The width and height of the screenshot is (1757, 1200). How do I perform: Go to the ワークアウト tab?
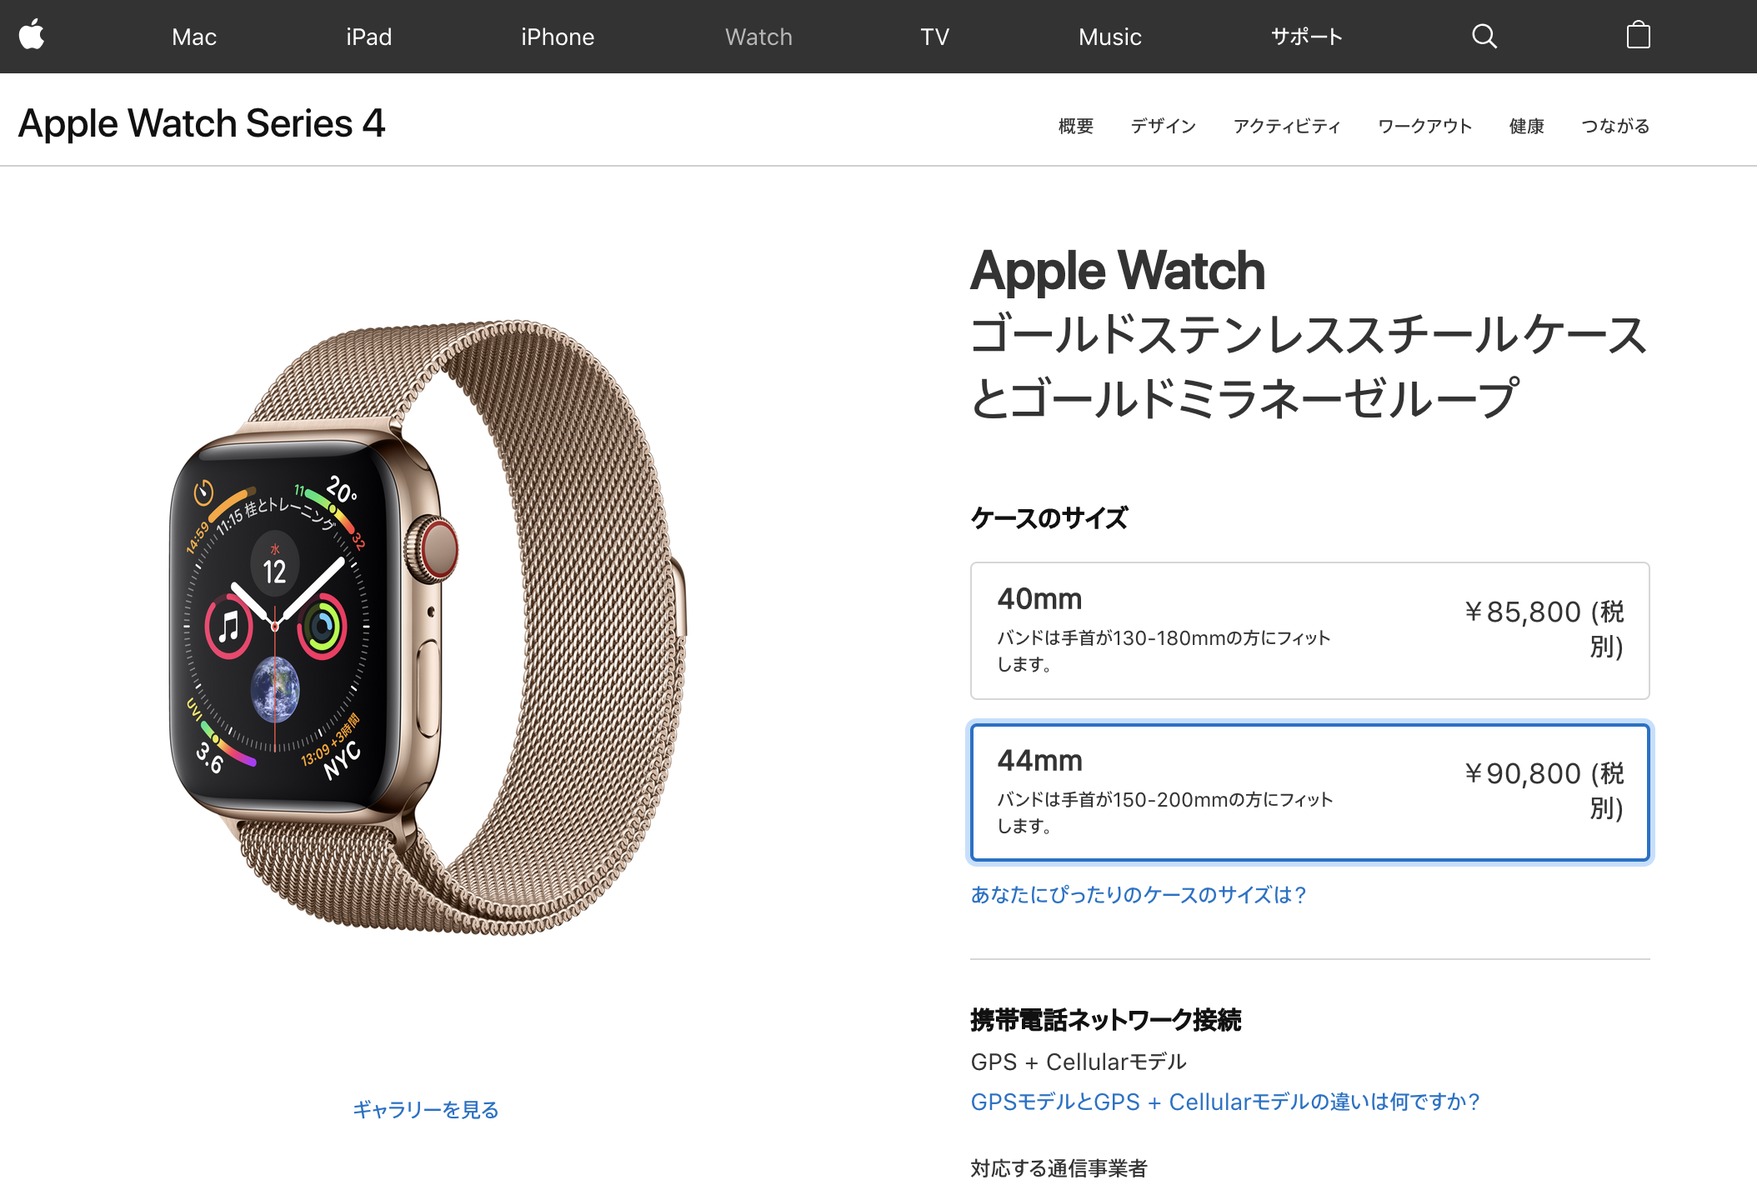[x=1425, y=126]
